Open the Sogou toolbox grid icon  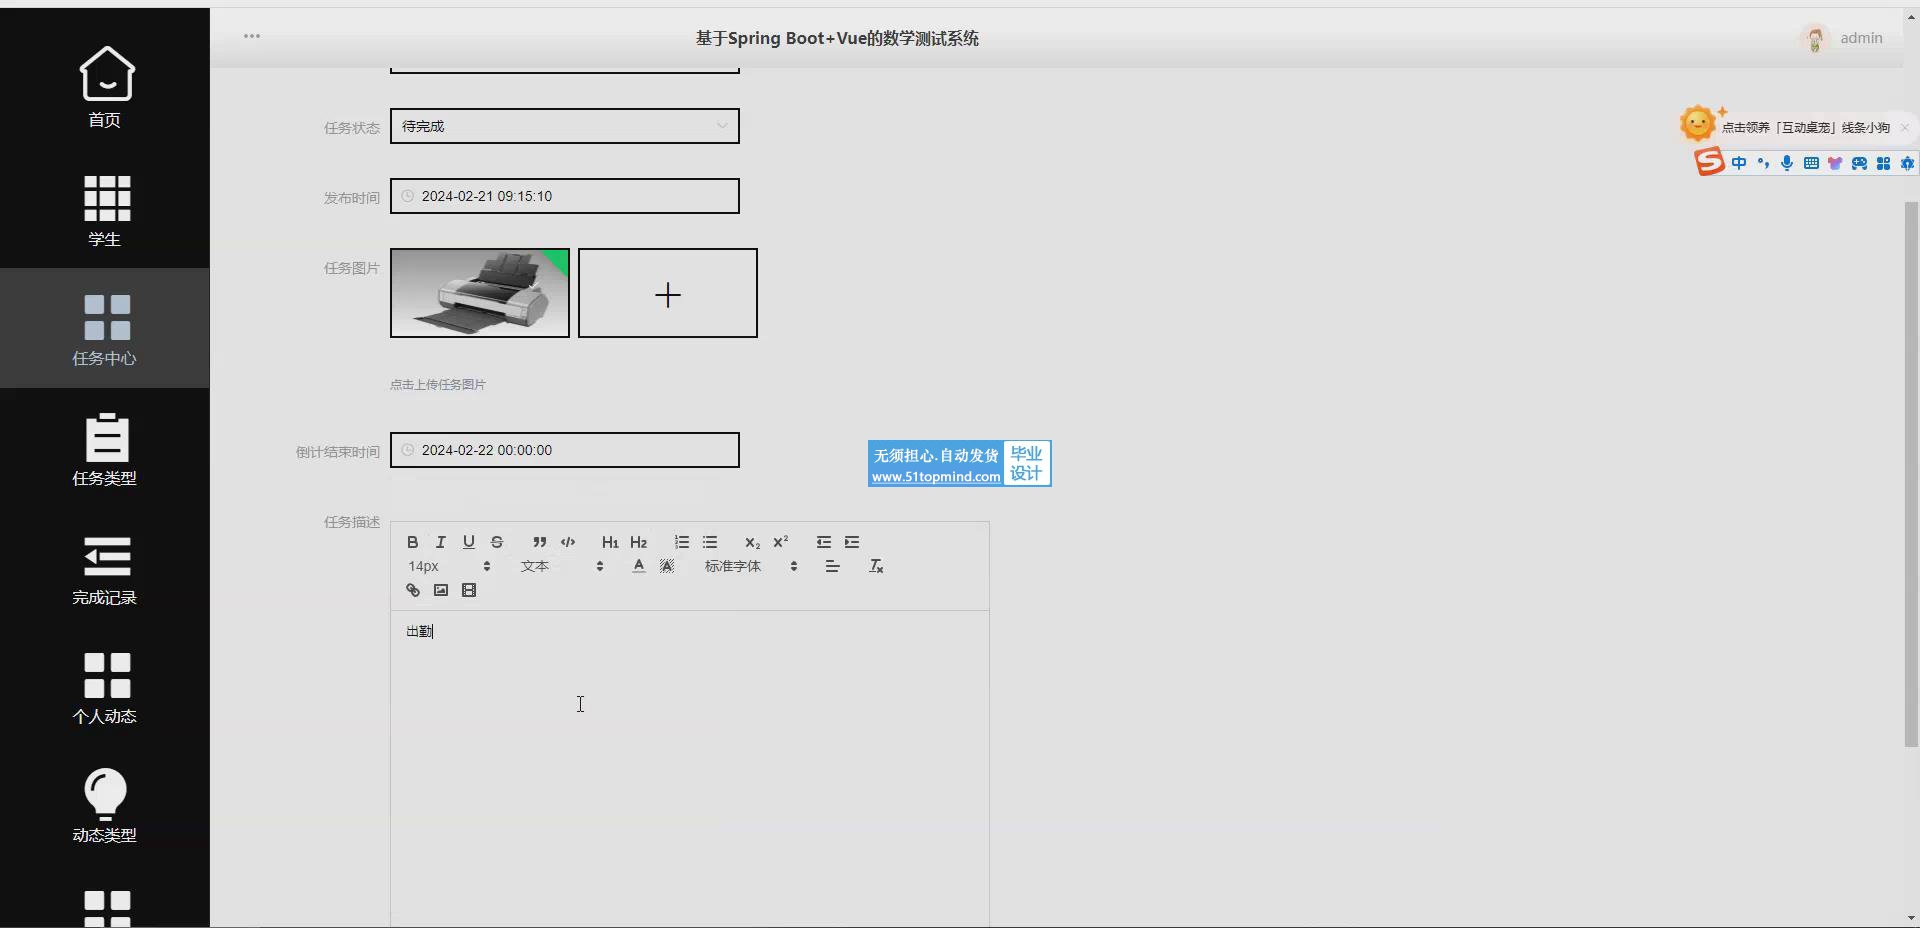point(1883,163)
